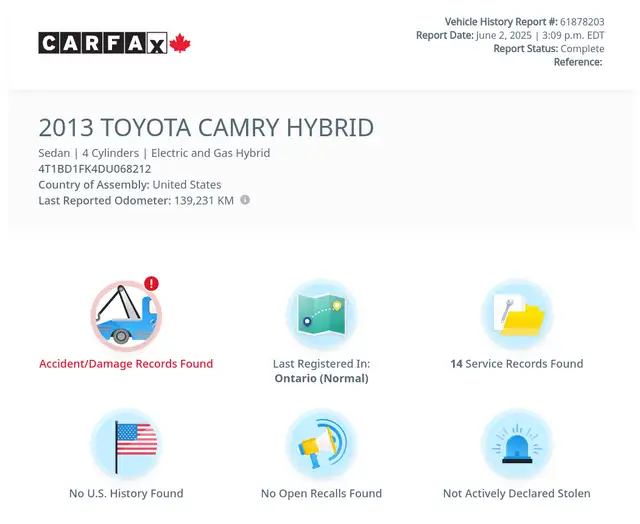Click the blue siren stolen icon
Screen dimensions: 640x524
pyautogui.click(x=517, y=444)
